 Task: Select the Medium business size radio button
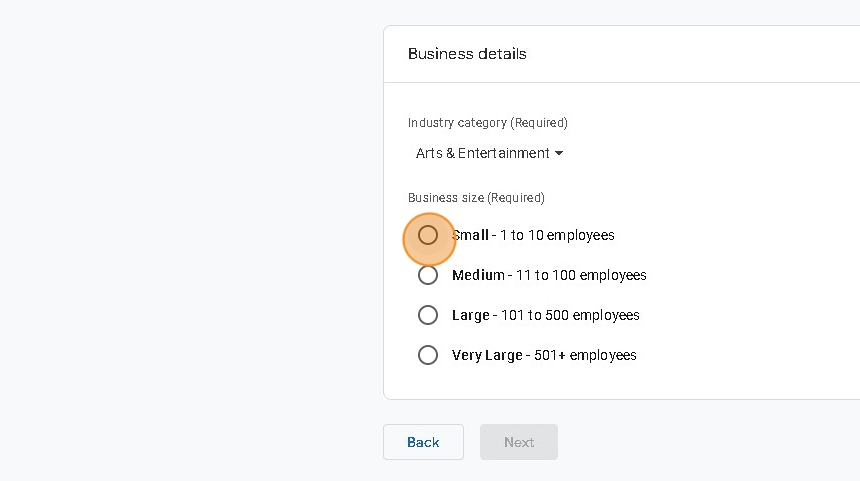pyautogui.click(x=428, y=275)
